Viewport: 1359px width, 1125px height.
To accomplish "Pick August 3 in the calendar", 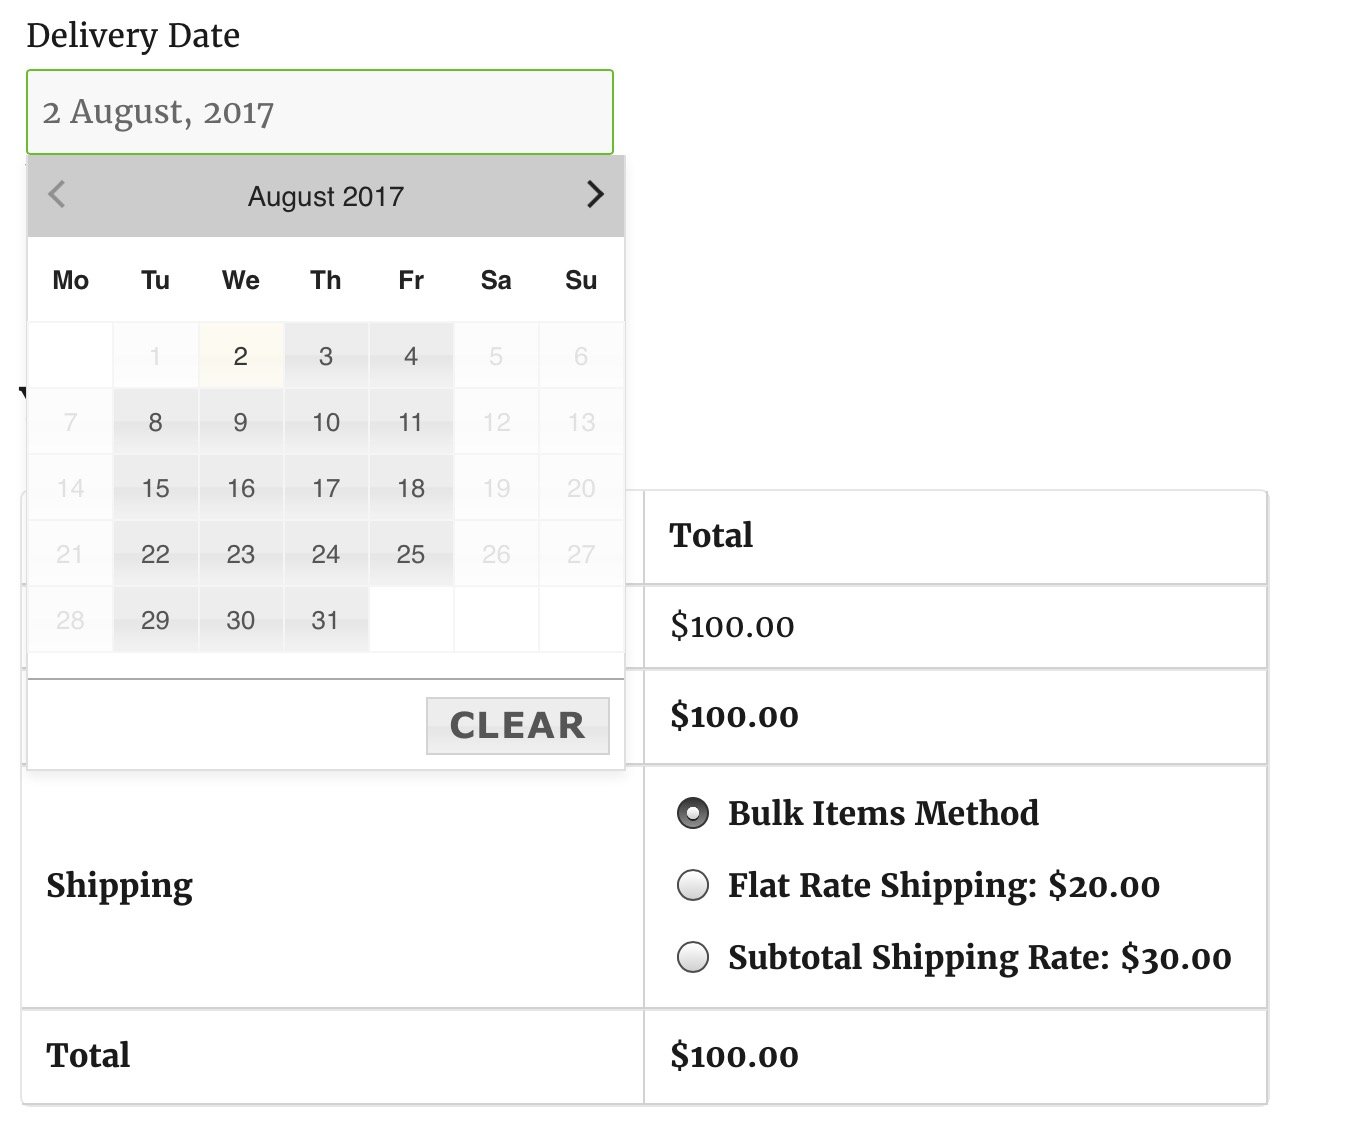I will coord(326,356).
